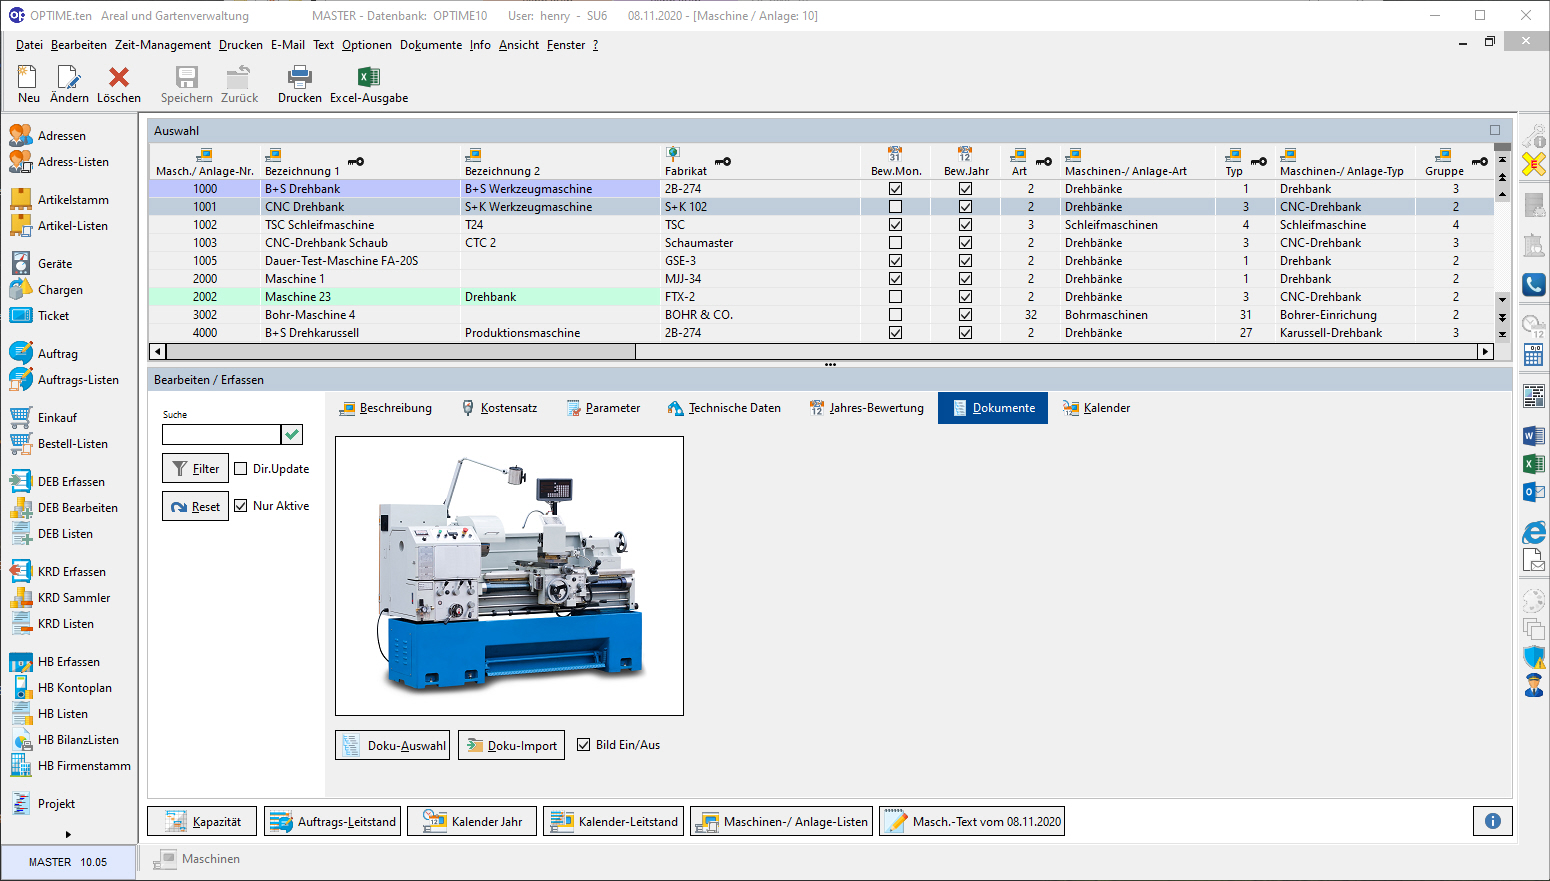Click the table scroll-down arrow

click(x=1502, y=299)
